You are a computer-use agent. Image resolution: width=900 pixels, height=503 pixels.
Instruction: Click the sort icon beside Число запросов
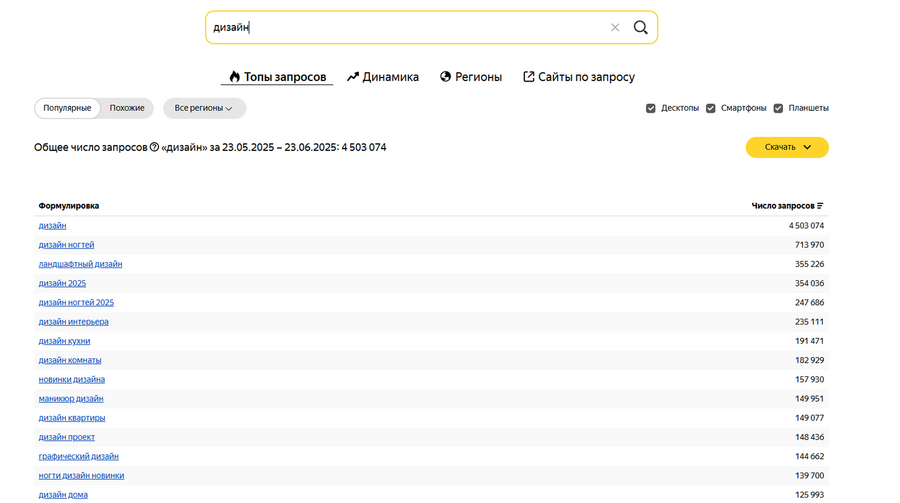pyautogui.click(x=820, y=206)
